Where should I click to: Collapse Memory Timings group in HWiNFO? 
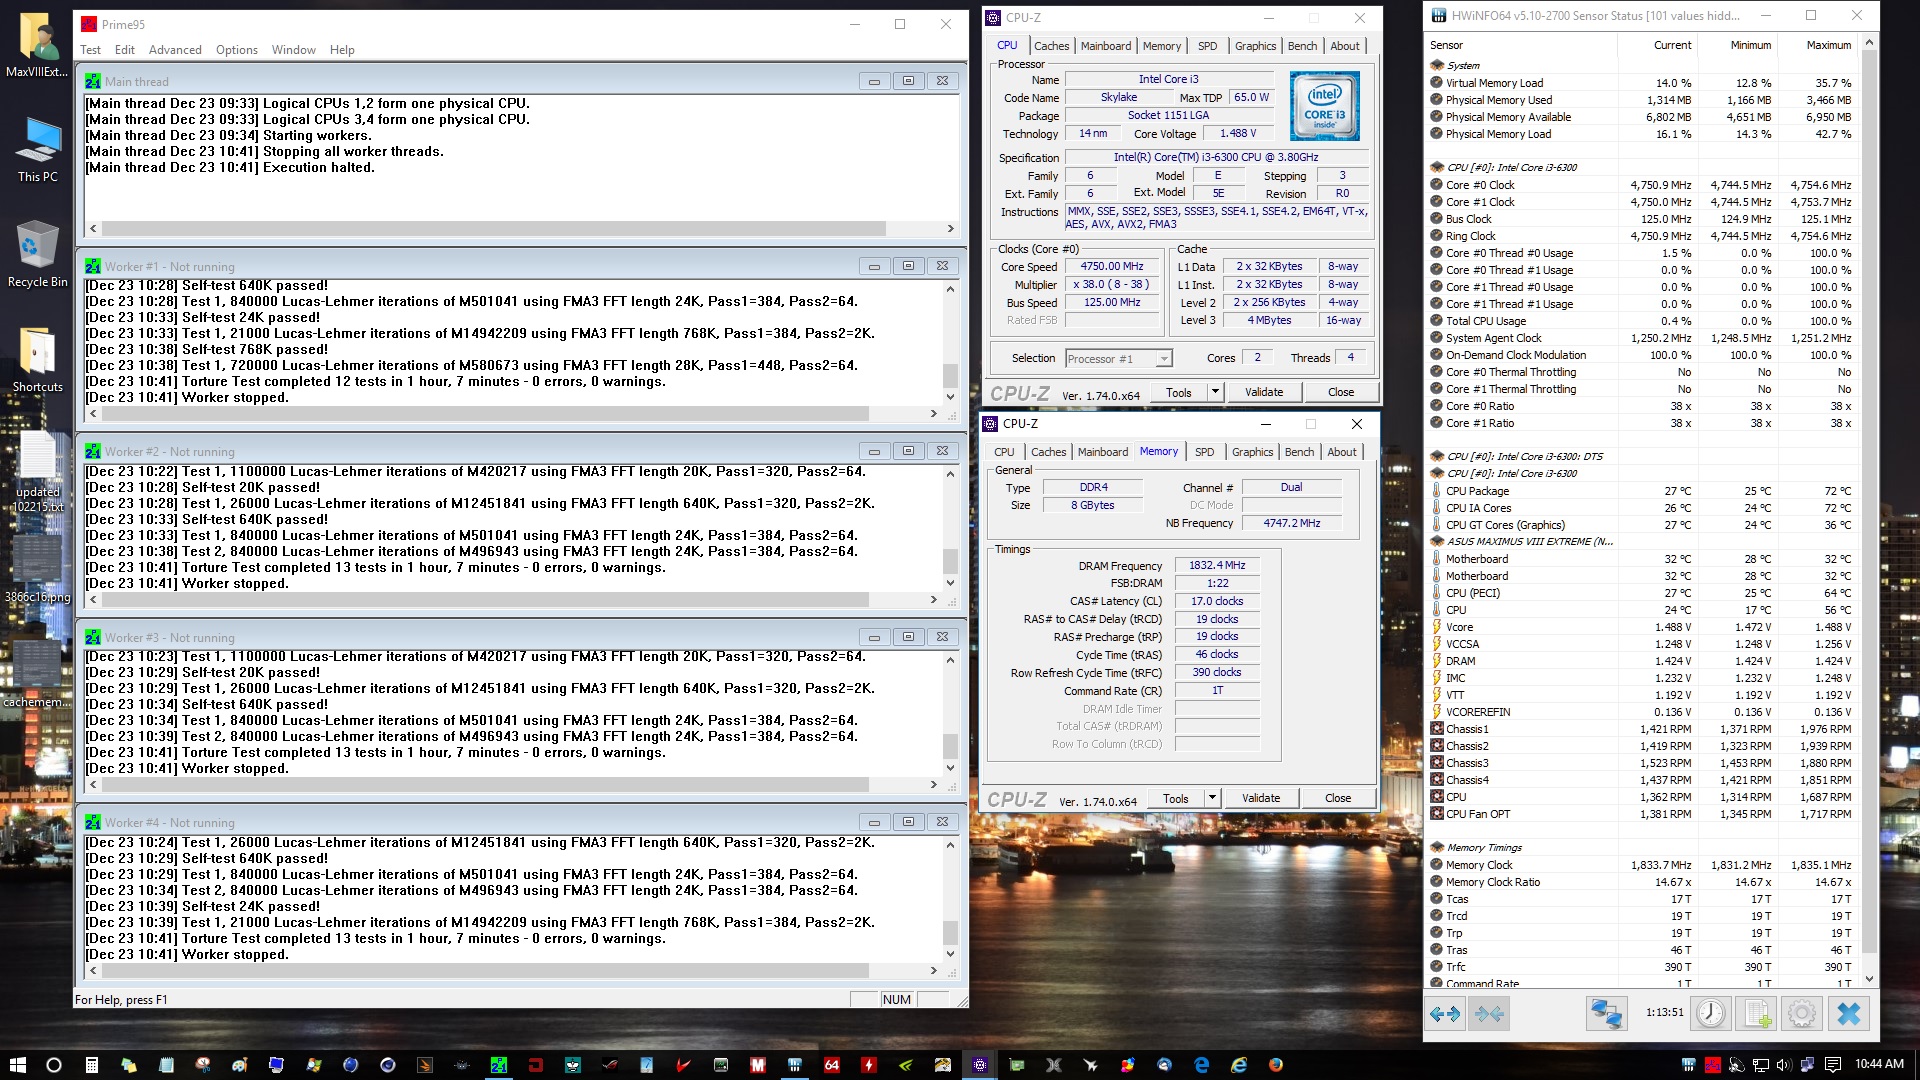pos(1437,847)
